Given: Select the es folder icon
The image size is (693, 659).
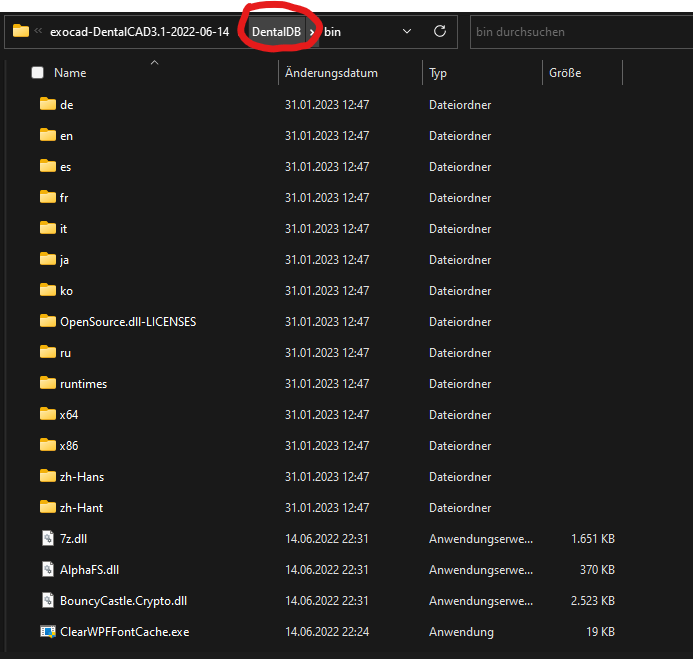Looking at the screenshot, I should 48,166.
